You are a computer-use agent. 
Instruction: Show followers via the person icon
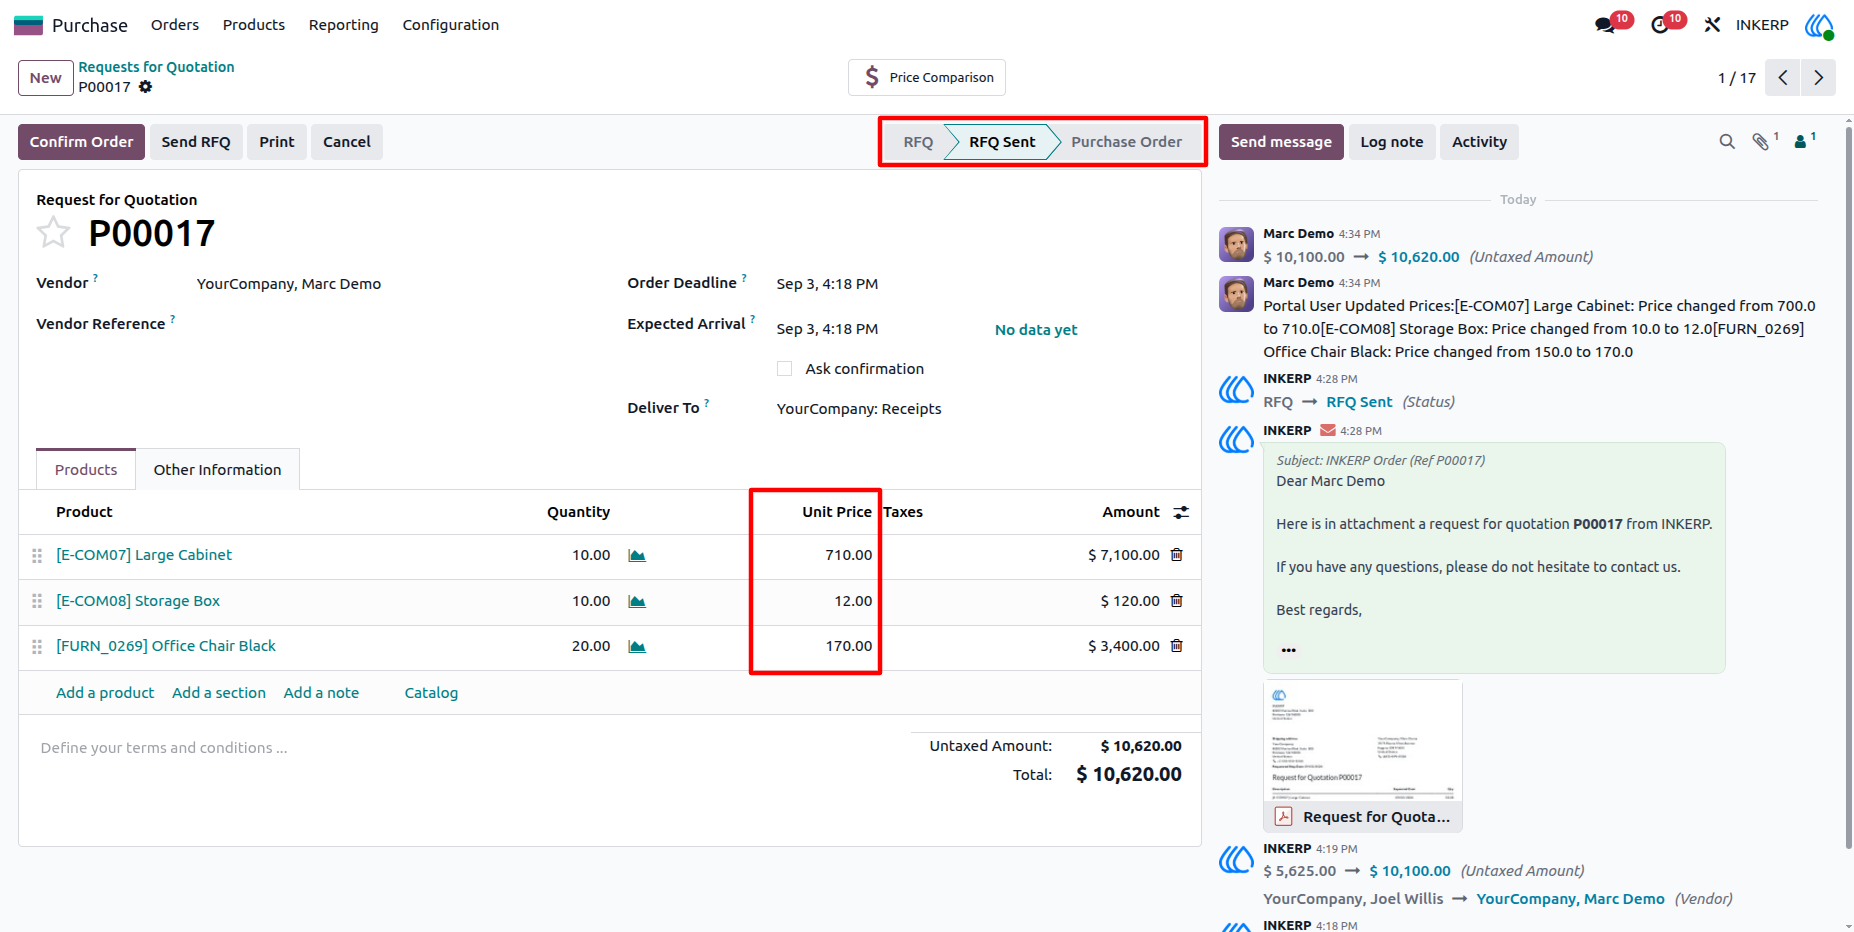click(1803, 142)
